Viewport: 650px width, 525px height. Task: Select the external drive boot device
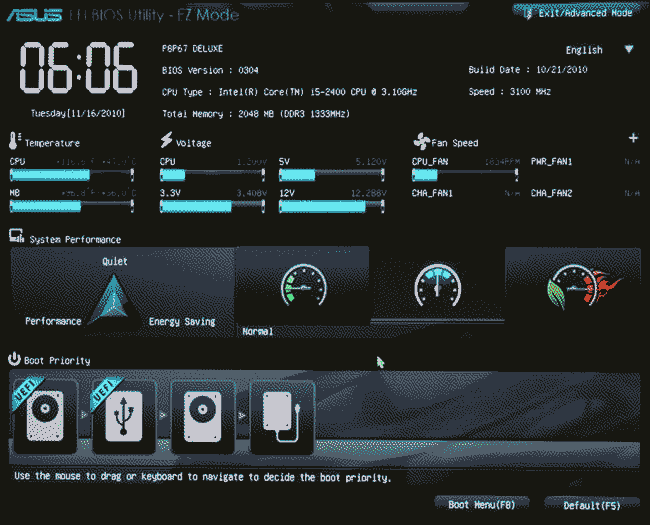click(281, 416)
